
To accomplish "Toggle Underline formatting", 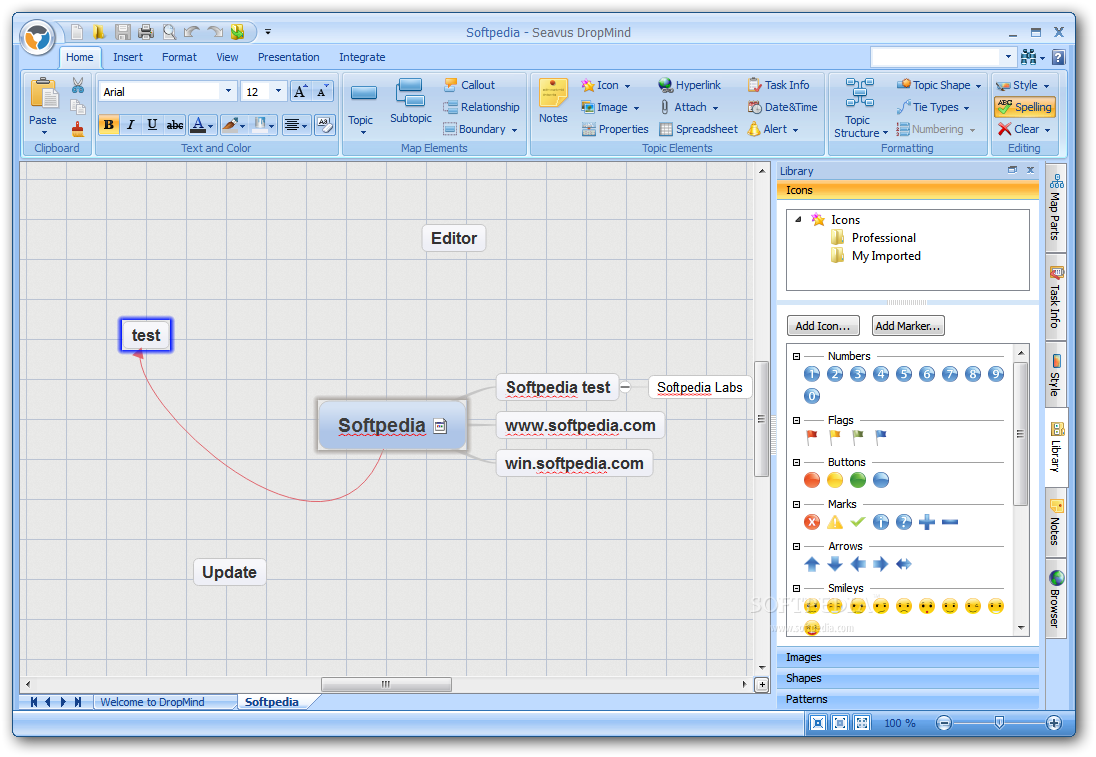I will pos(152,124).
